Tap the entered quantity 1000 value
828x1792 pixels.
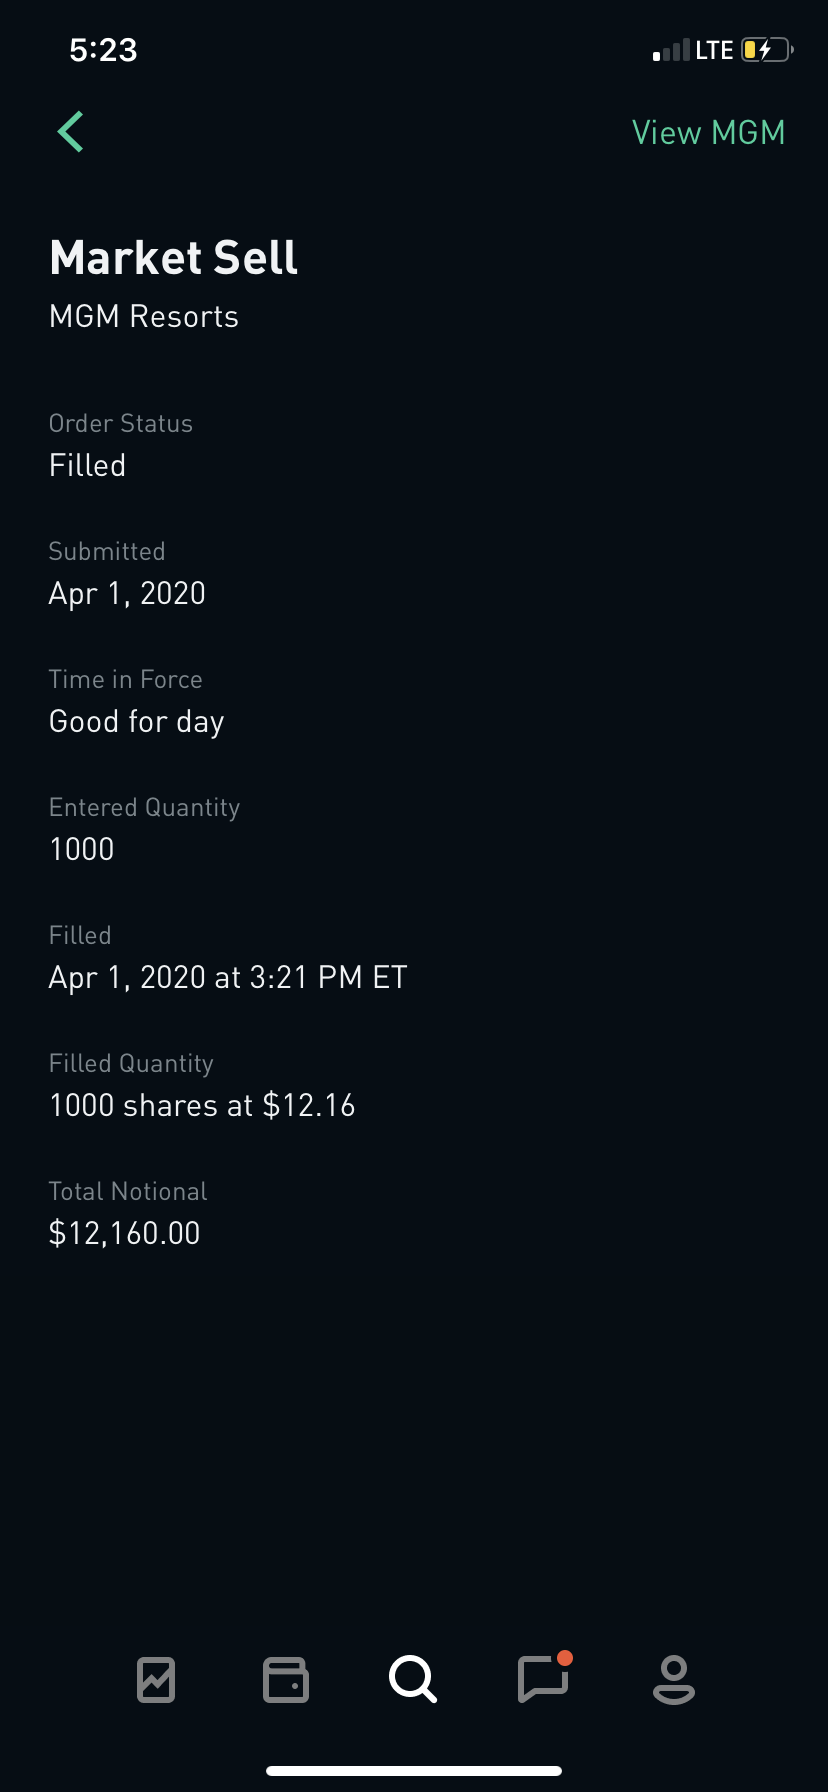tap(82, 850)
